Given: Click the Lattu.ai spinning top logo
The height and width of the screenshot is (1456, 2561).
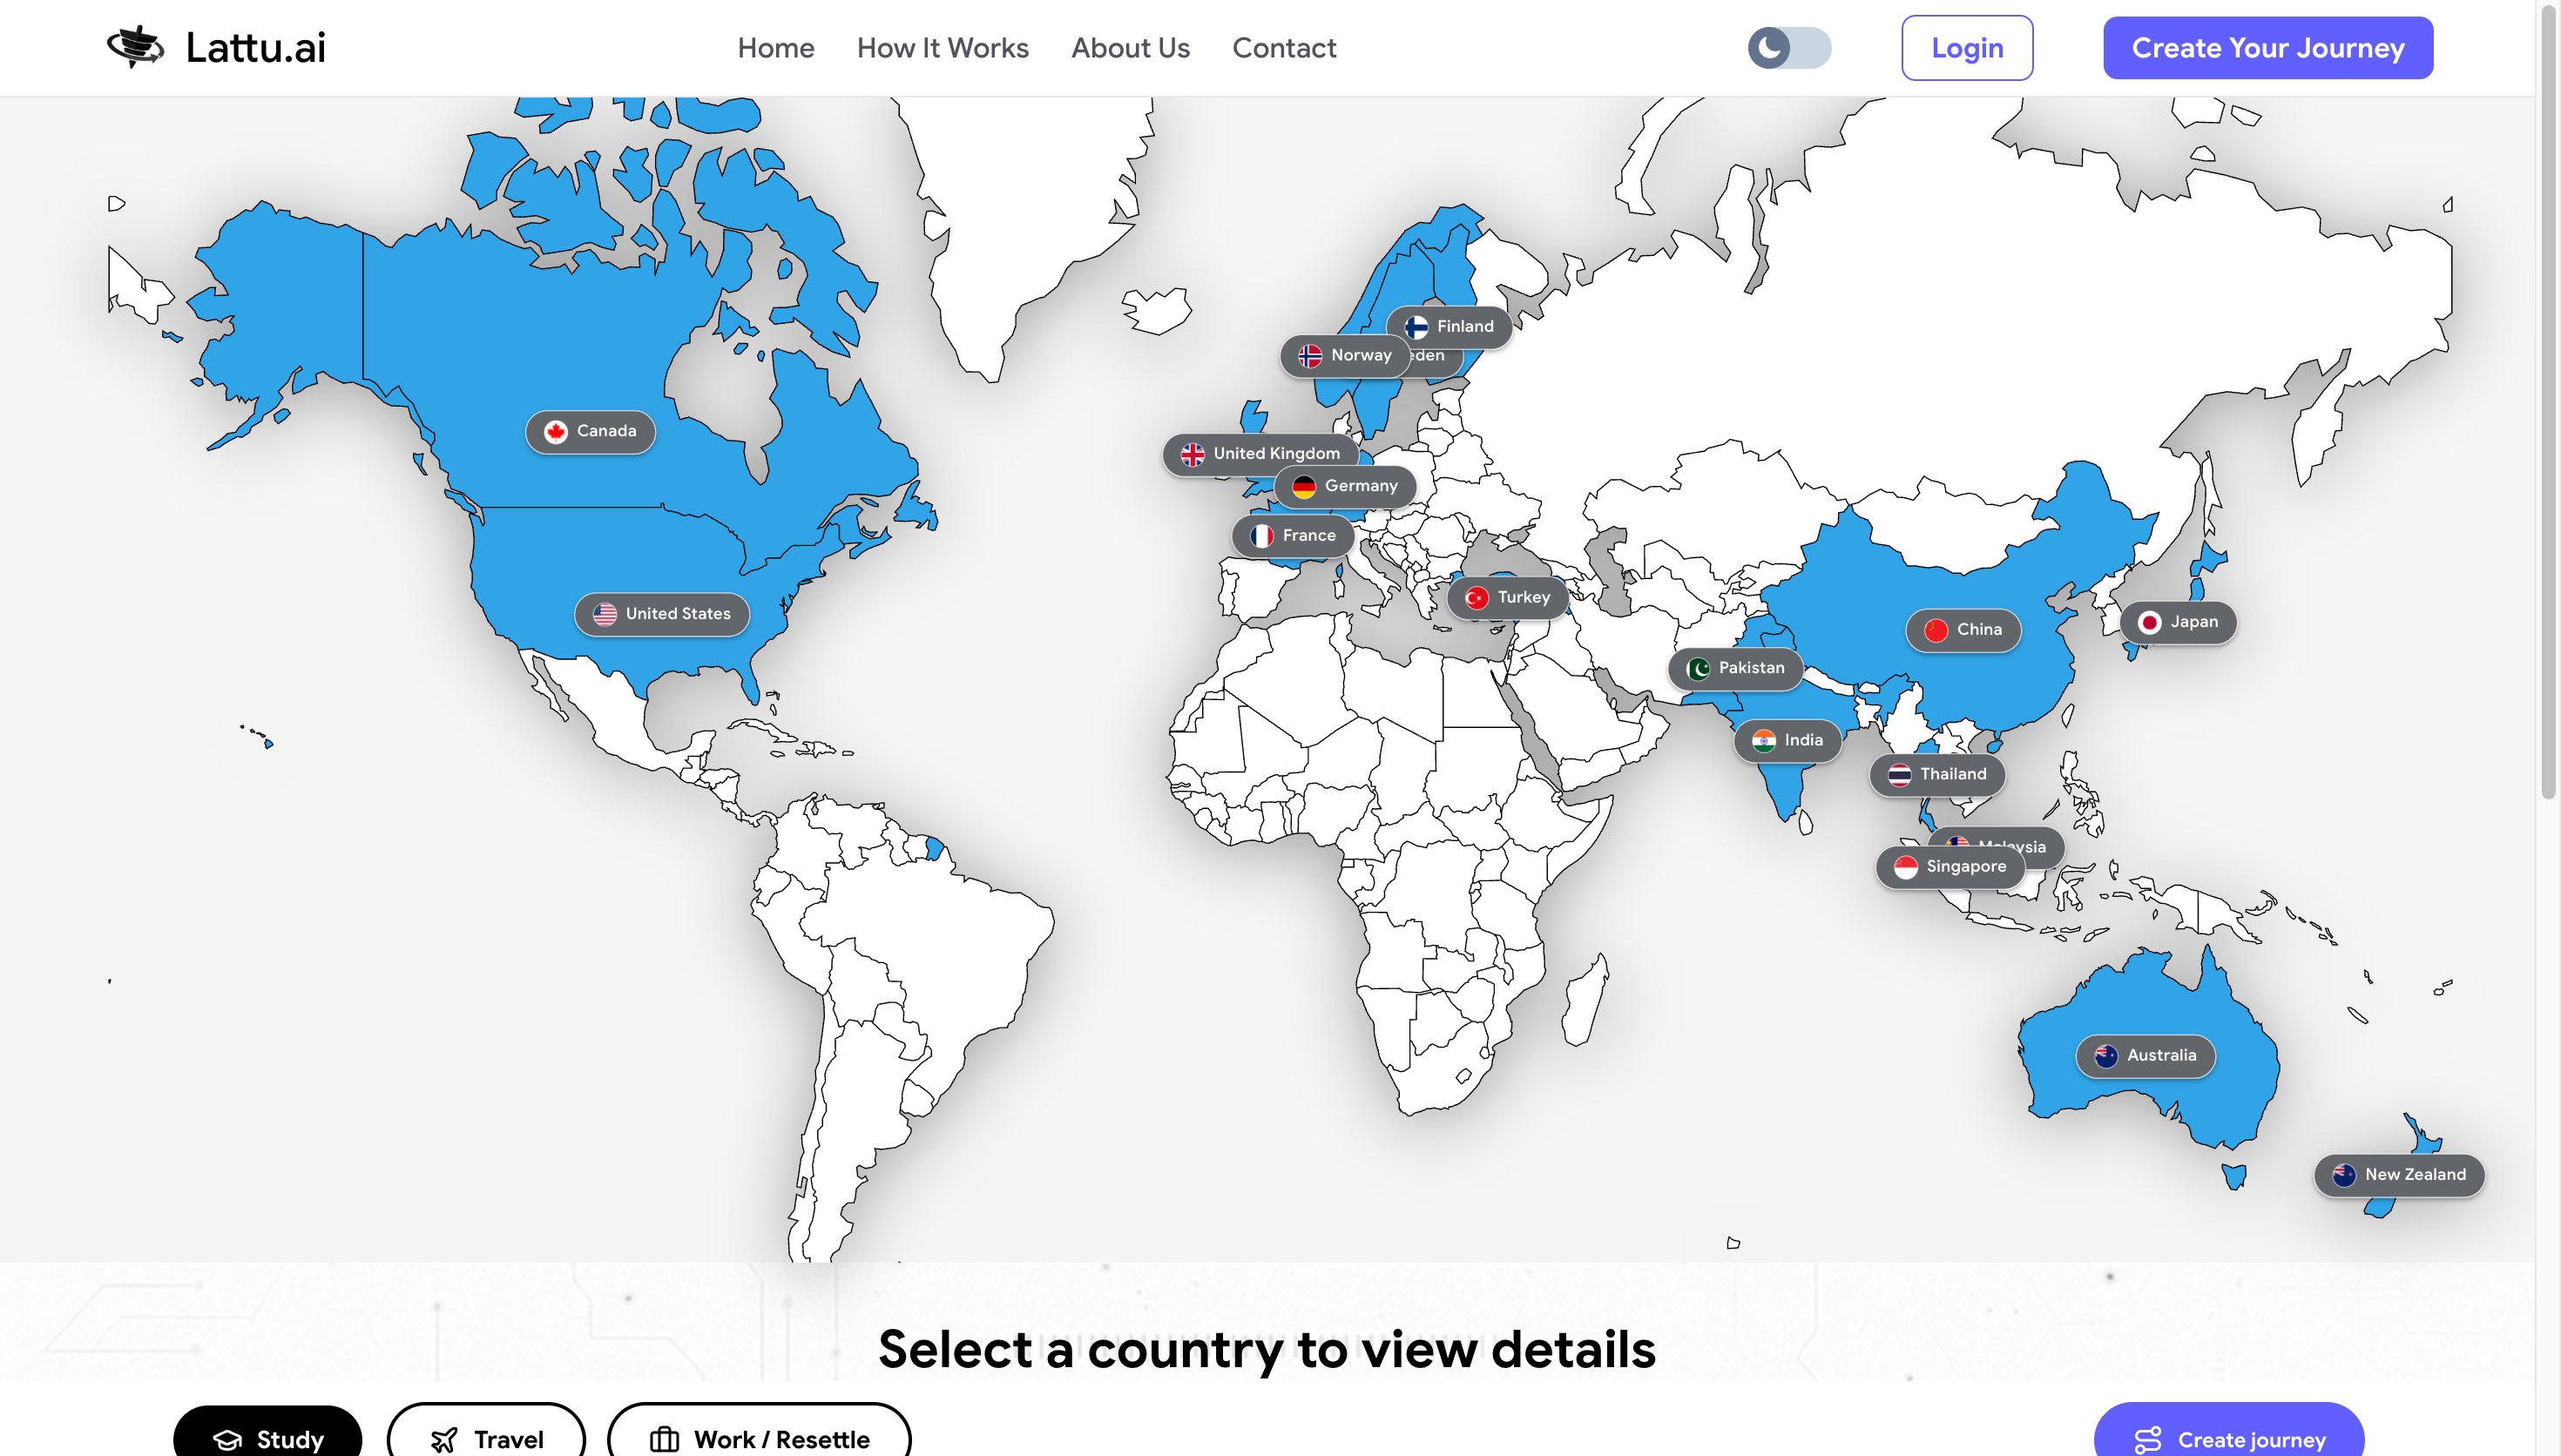Looking at the screenshot, I should (135, 47).
